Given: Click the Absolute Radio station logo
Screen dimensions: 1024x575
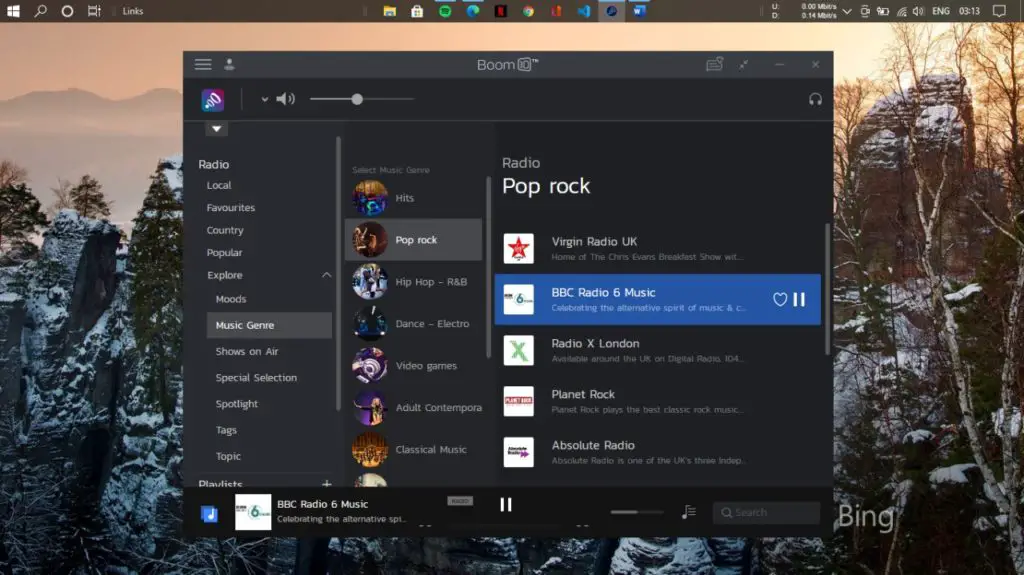Looking at the screenshot, I should click(x=519, y=452).
